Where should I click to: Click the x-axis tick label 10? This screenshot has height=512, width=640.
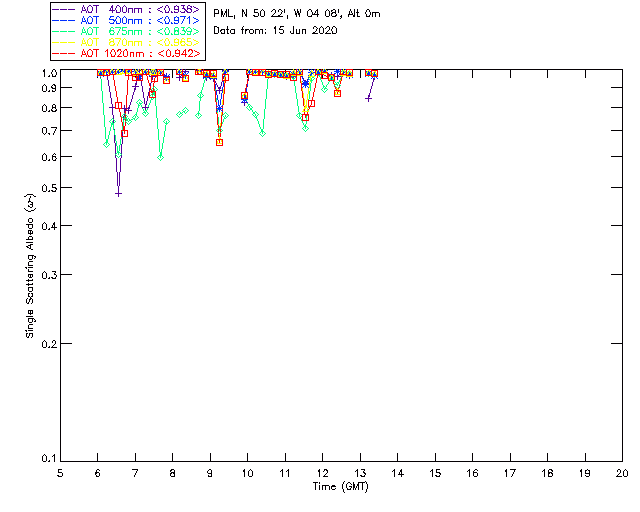(x=247, y=473)
